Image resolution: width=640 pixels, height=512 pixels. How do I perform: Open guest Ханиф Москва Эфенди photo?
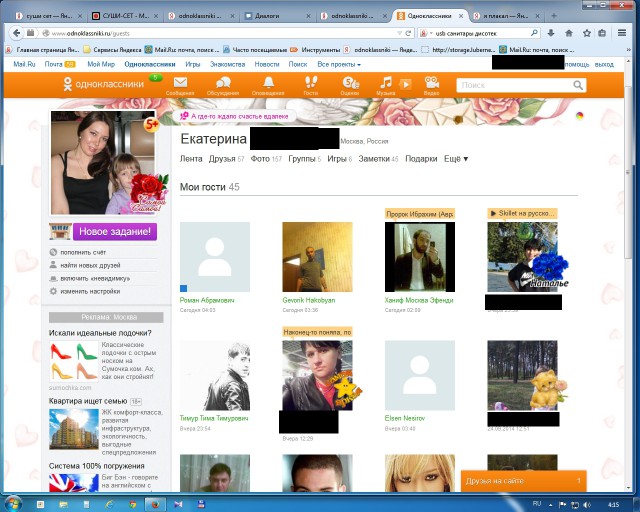(420, 257)
